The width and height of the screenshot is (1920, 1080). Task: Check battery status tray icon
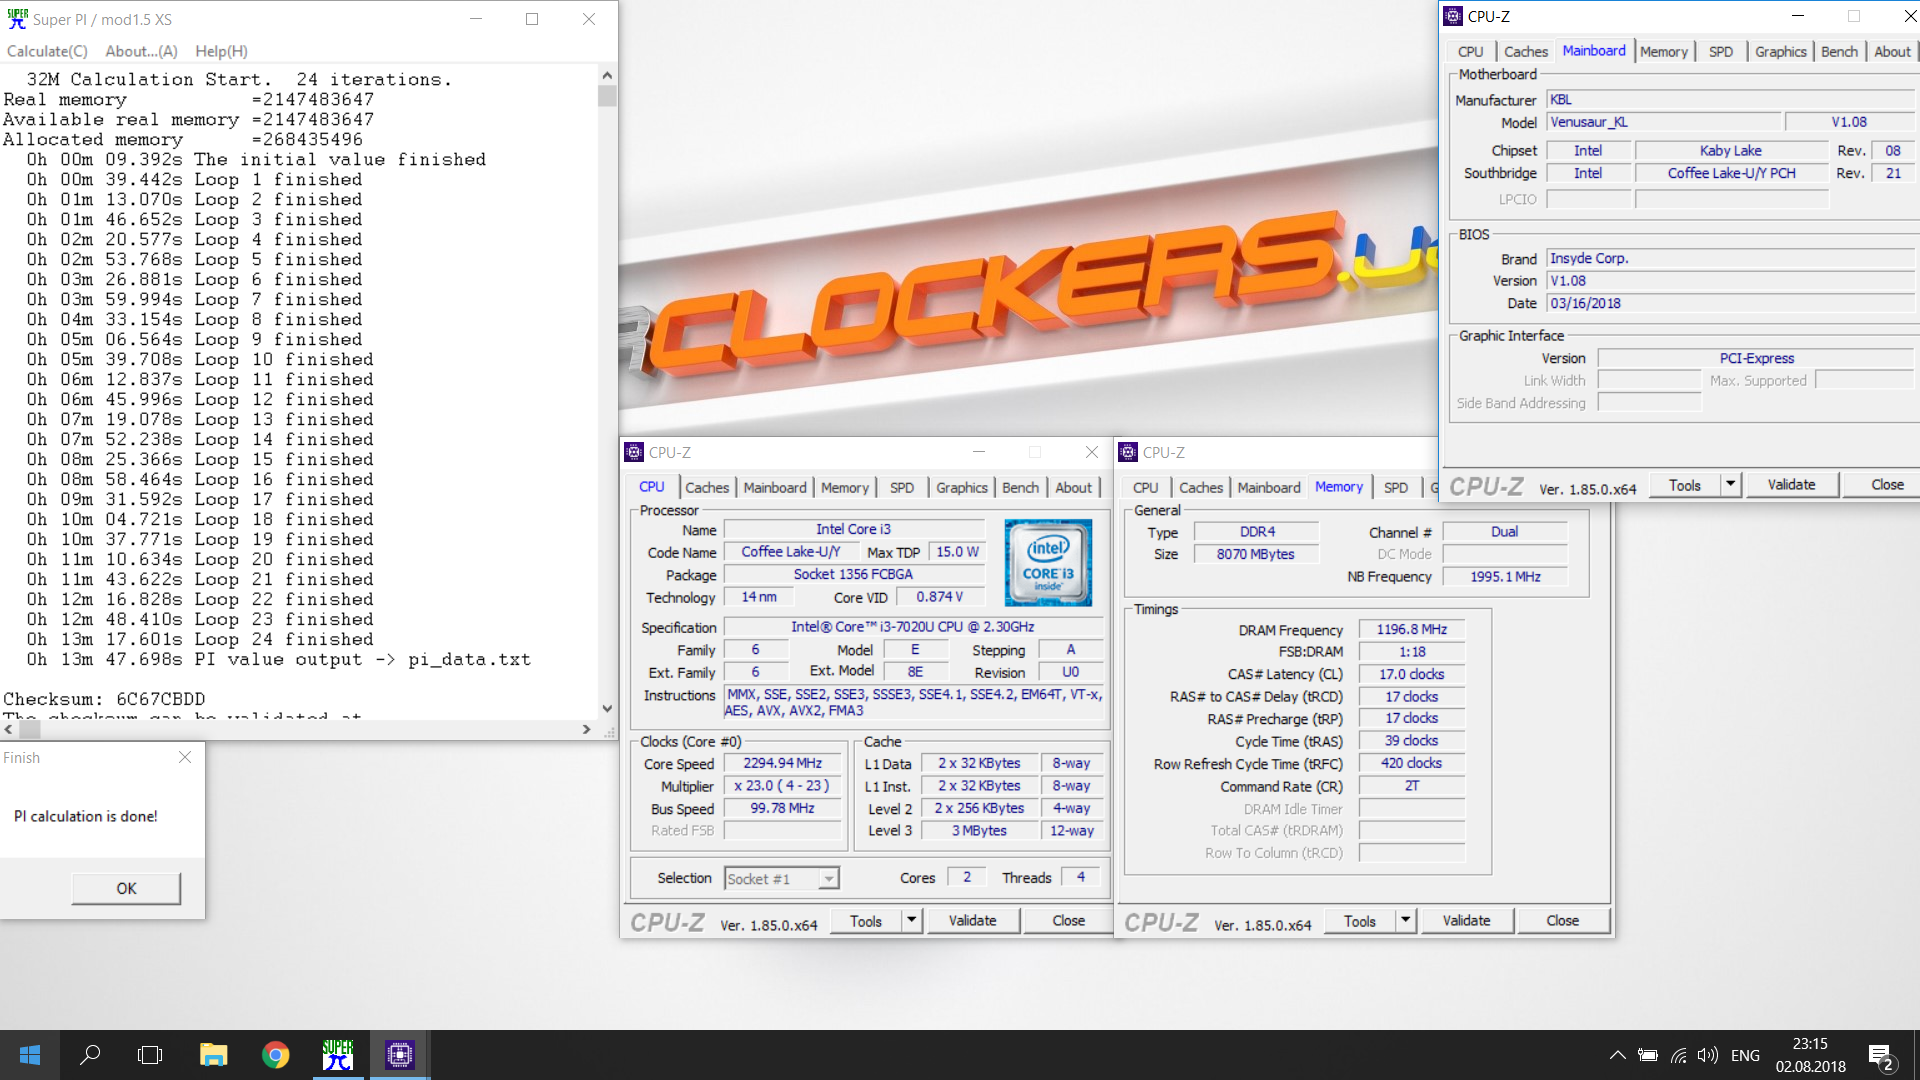pyautogui.click(x=1648, y=1055)
